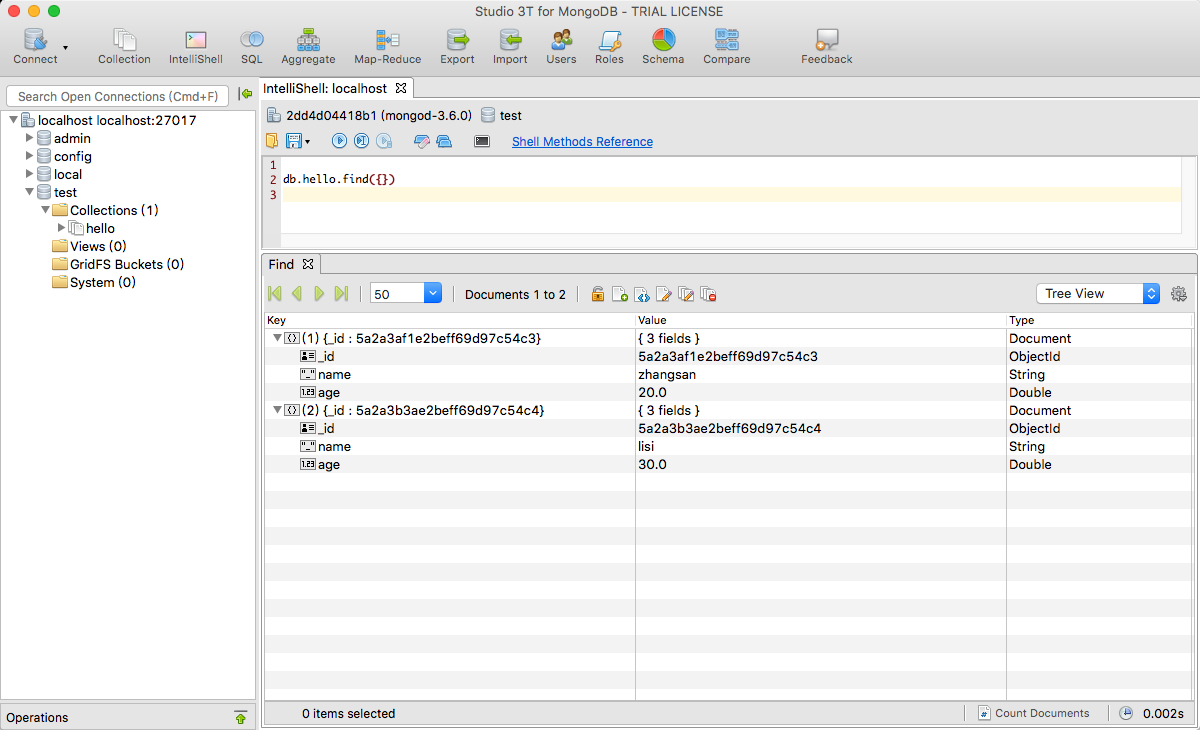The width and height of the screenshot is (1200, 730).
Task: Save the shell script
Action: point(293,141)
